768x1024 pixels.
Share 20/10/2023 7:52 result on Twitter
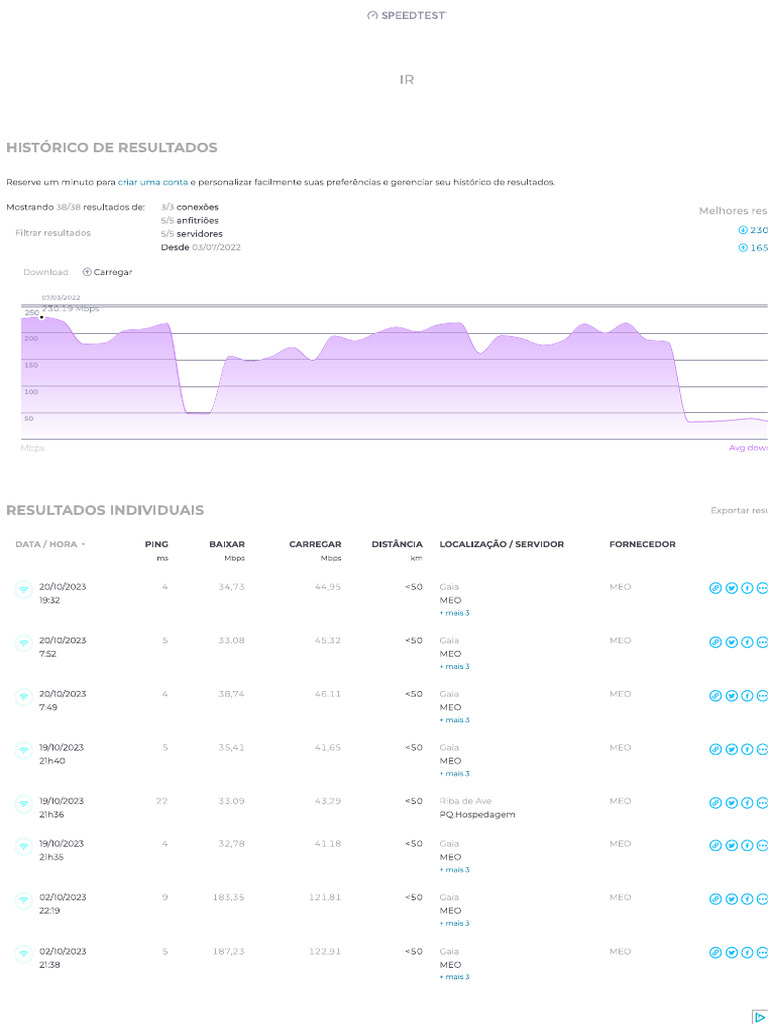coord(731,642)
